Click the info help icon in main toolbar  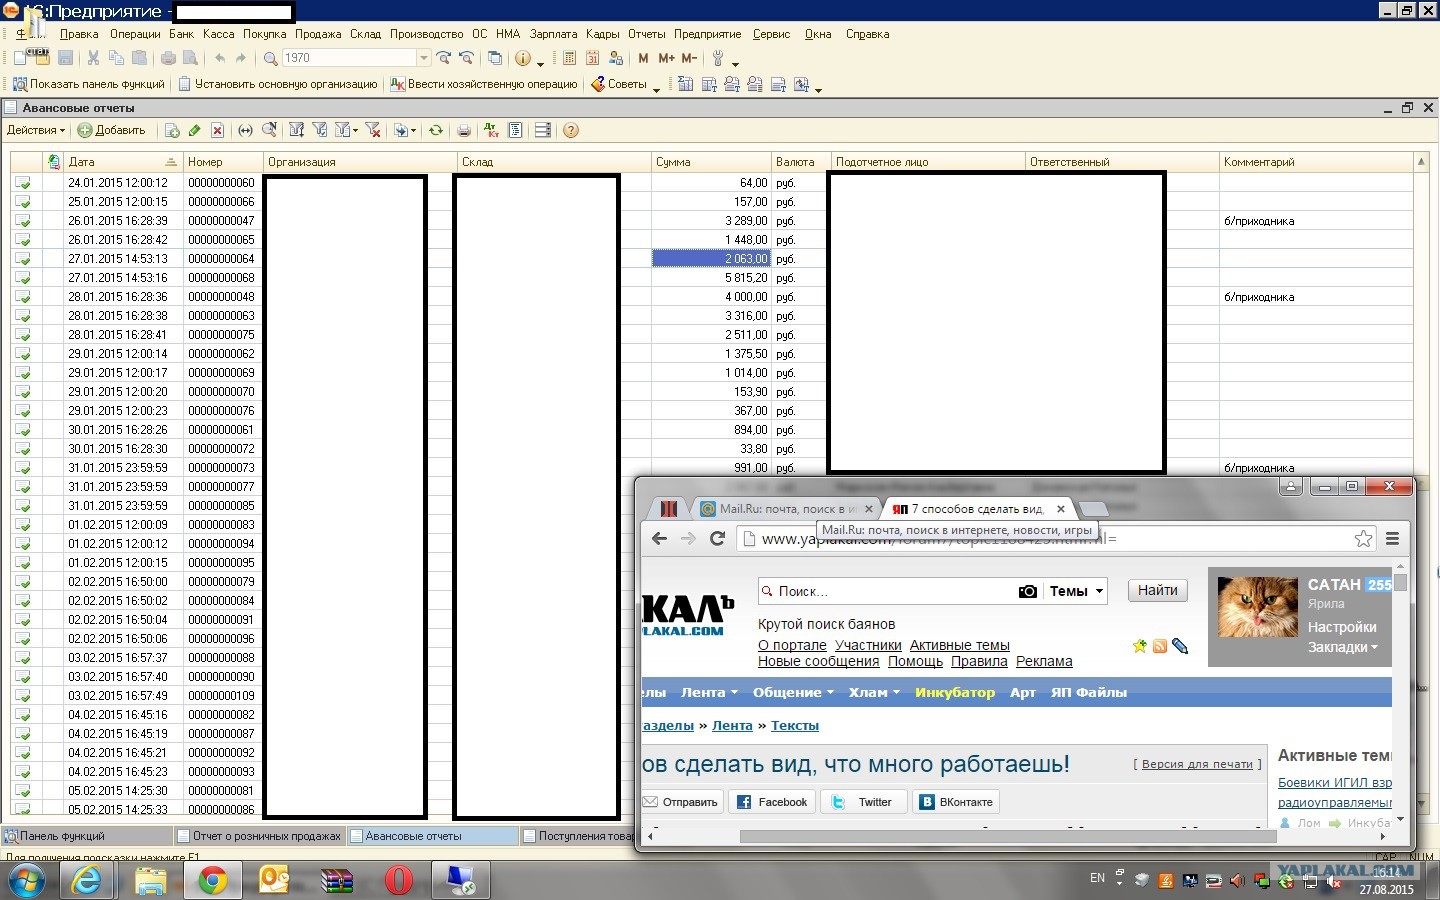pos(522,58)
